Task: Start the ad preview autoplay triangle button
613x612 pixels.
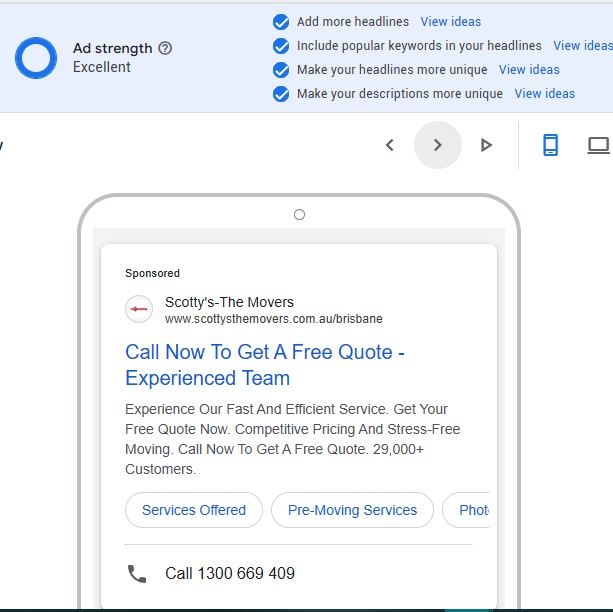Action: (x=486, y=145)
